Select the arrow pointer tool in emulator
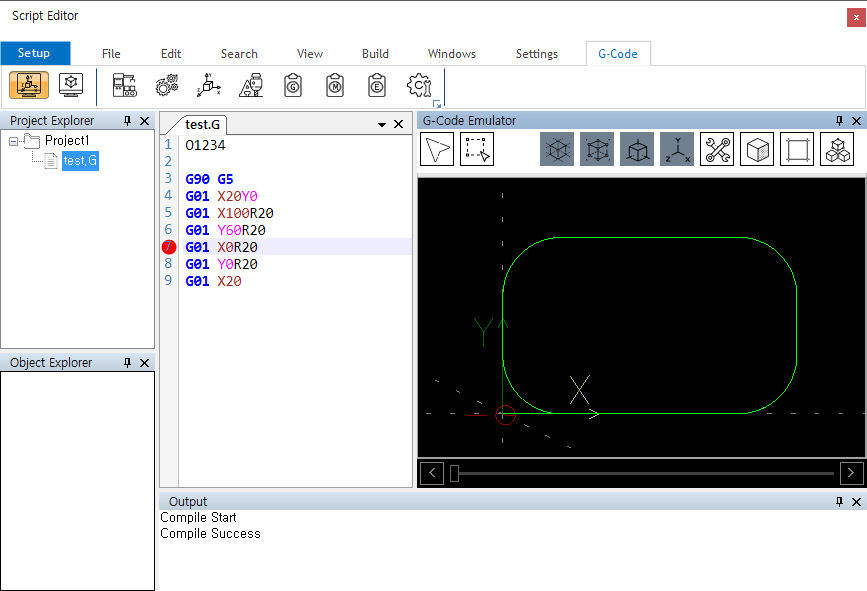This screenshot has height=591, width=867. coord(437,150)
